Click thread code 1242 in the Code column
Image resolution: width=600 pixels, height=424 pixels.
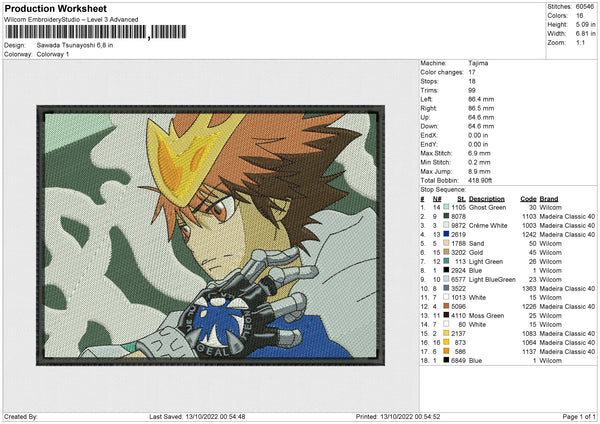tap(529, 234)
